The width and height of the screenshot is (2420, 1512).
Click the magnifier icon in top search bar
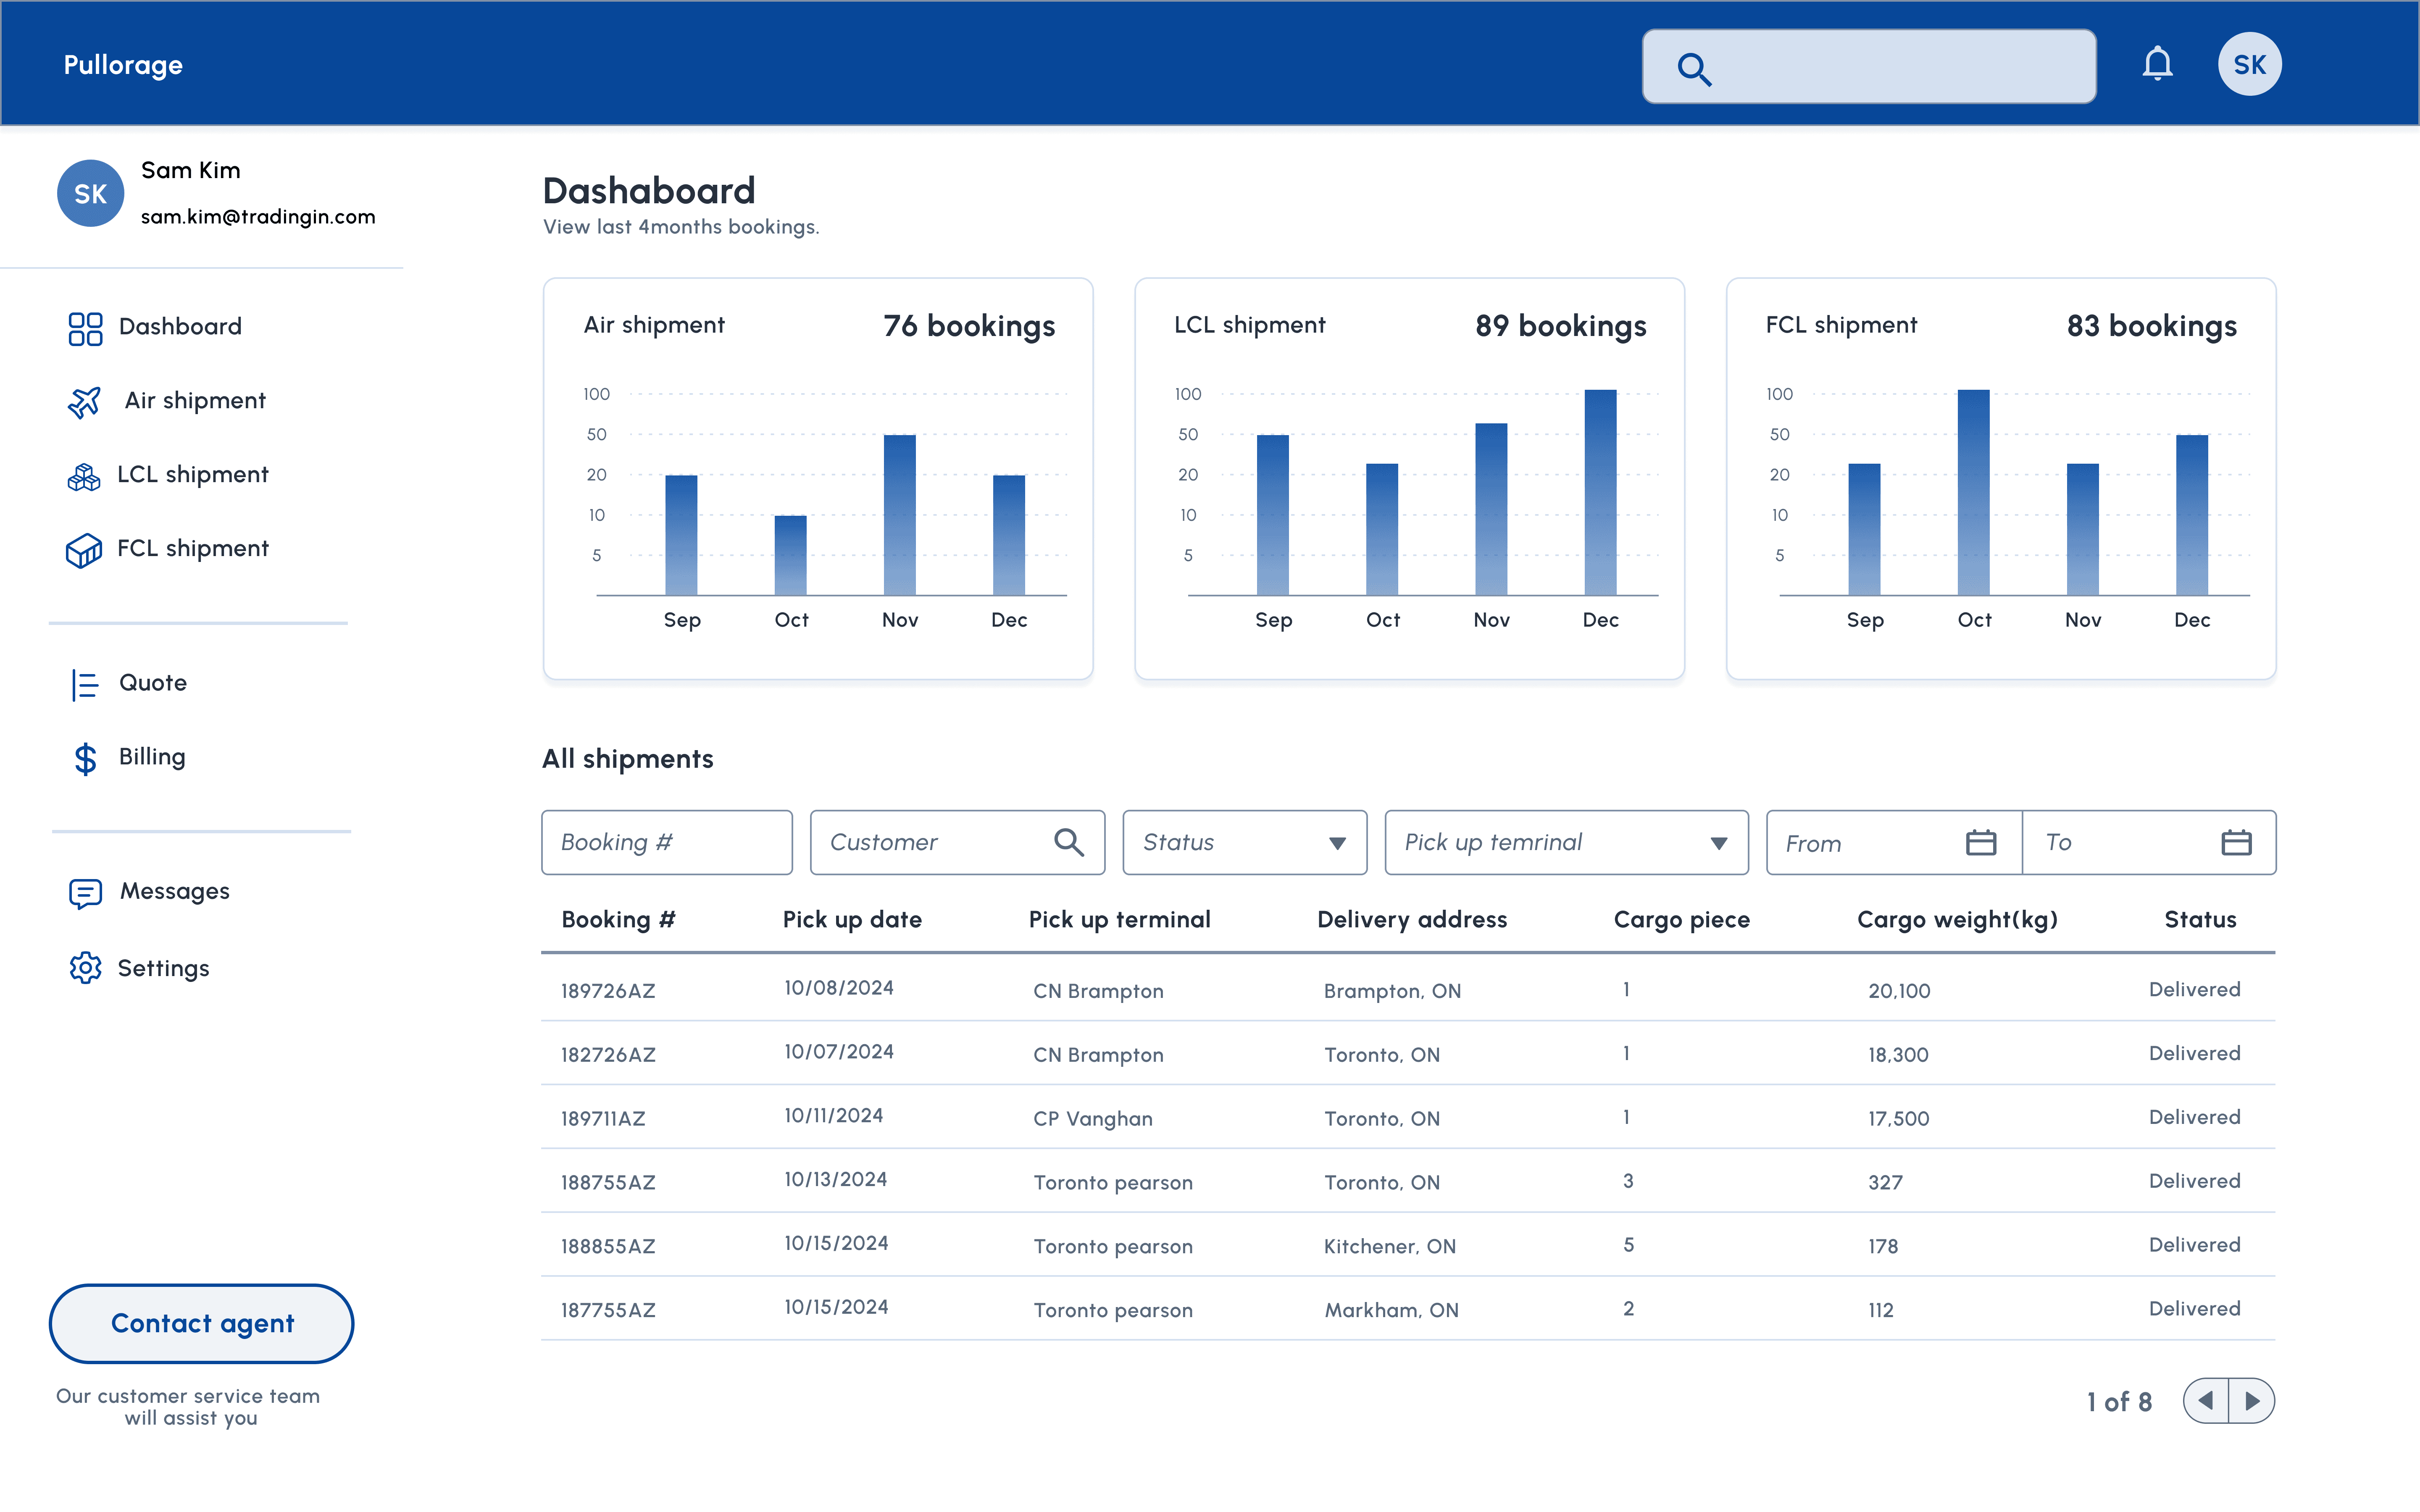point(1694,69)
